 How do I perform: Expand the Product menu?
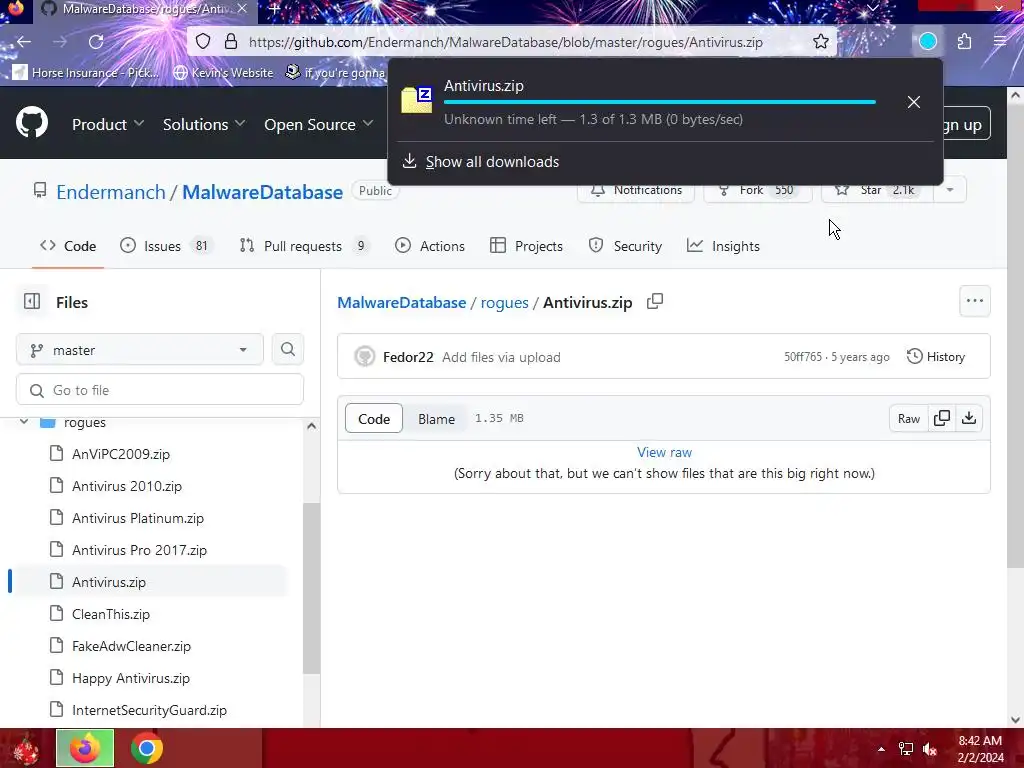pyautogui.click(x=108, y=124)
